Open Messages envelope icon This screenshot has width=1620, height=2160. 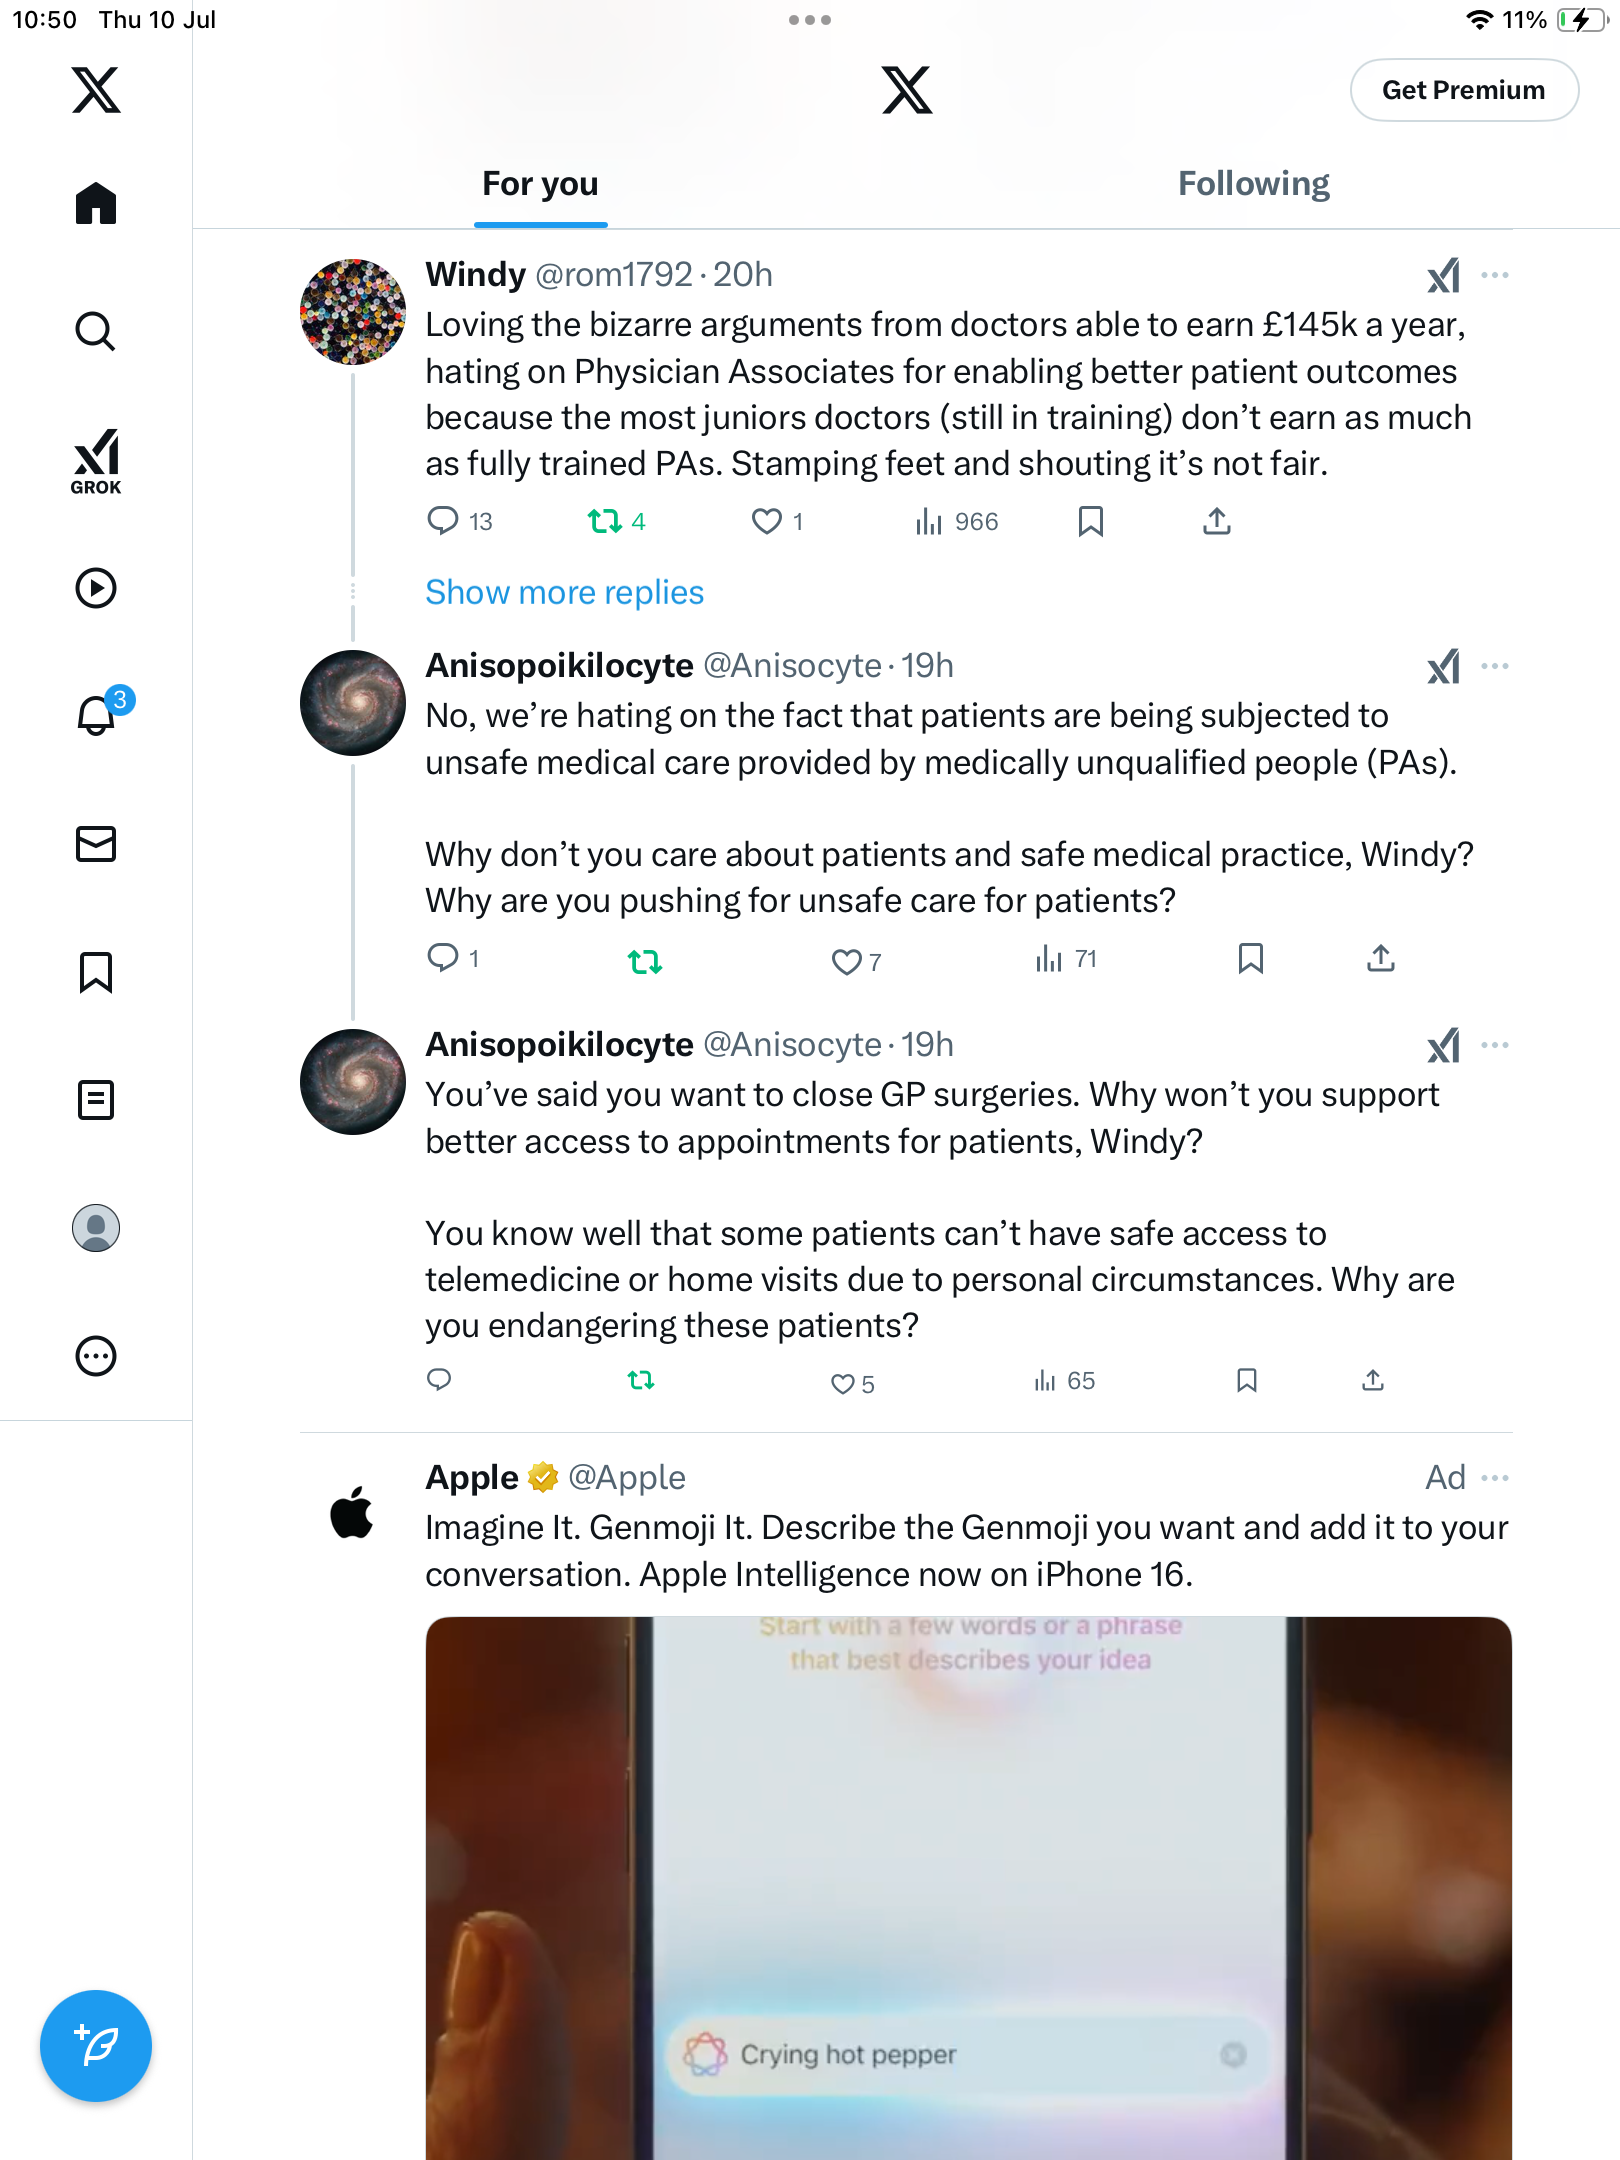96,844
